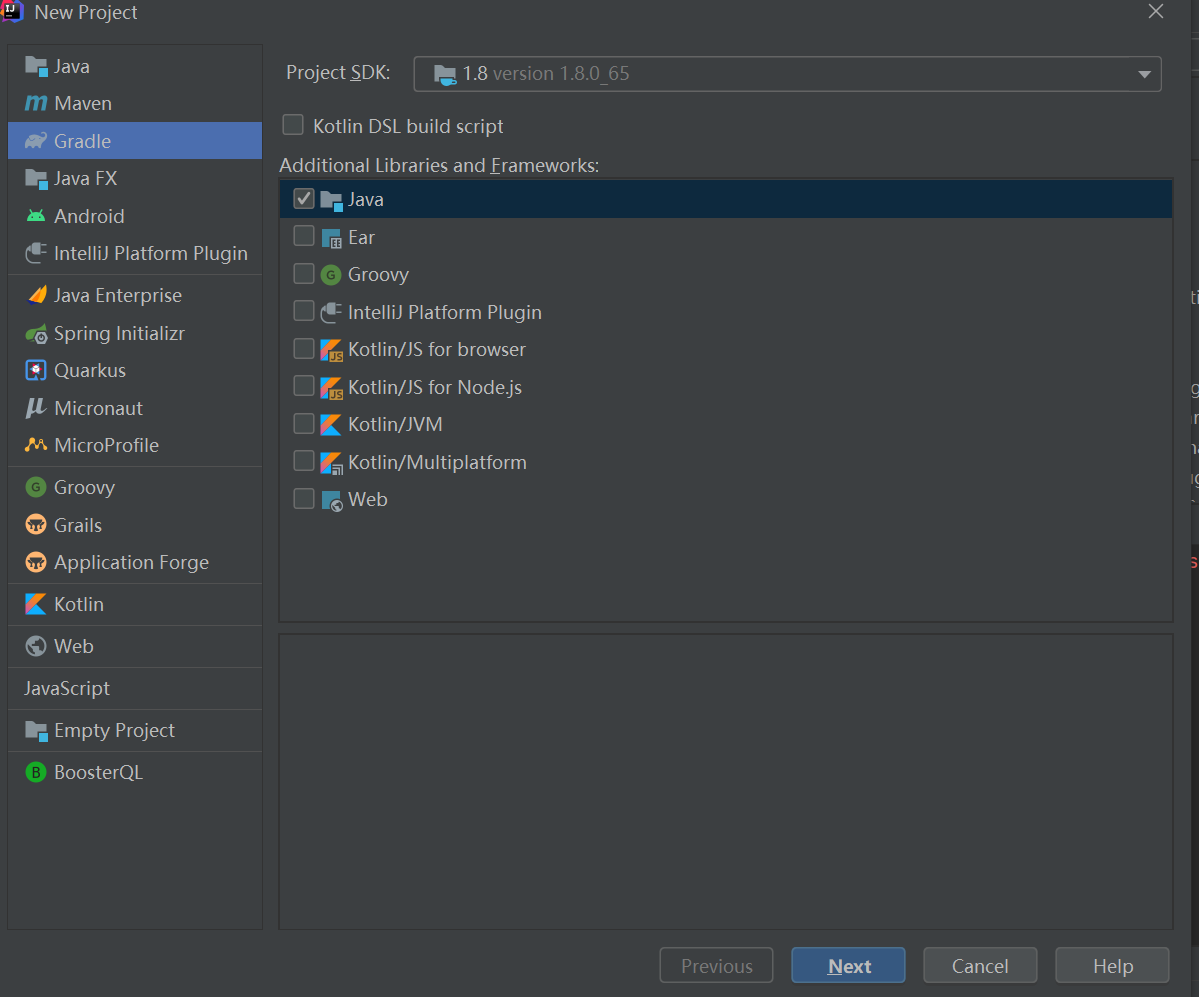Click the Quarkus icon

(x=36, y=370)
